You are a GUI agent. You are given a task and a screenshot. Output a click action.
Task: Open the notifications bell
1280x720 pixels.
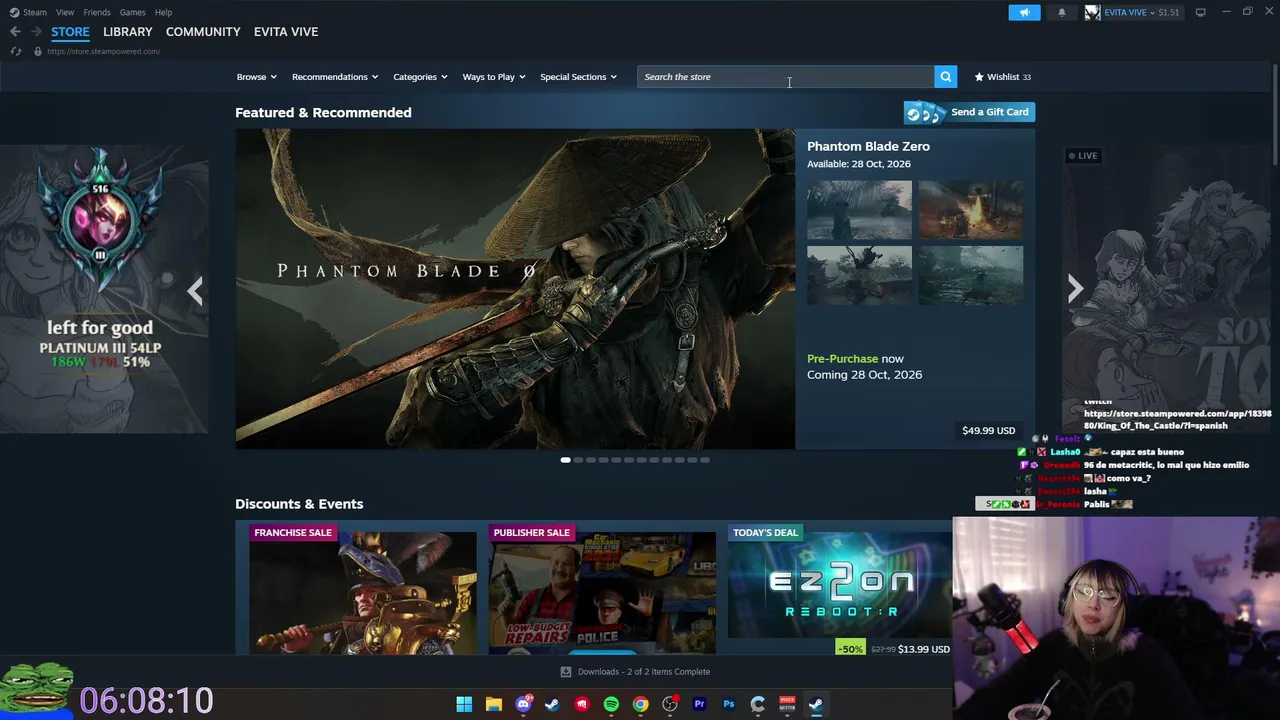pos(1061,12)
